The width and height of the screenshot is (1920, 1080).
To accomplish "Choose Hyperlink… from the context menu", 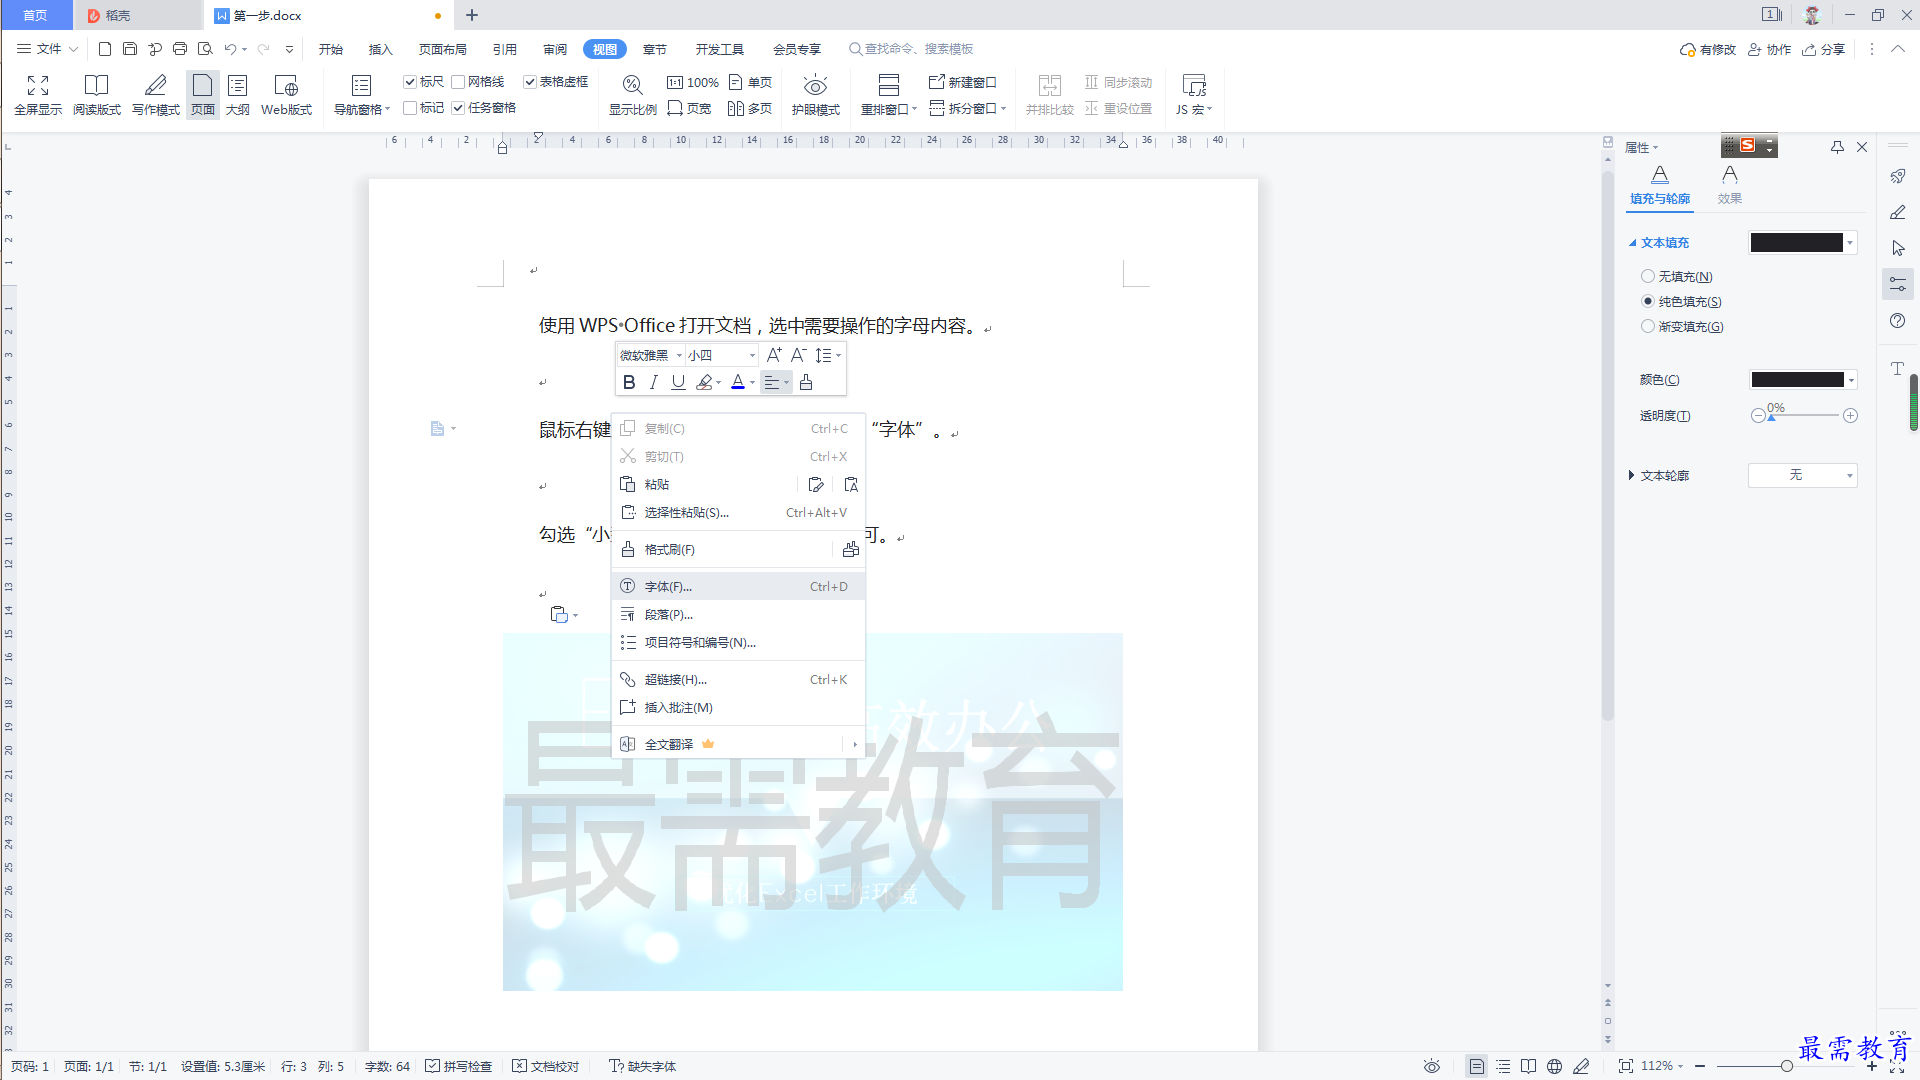I will pyautogui.click(x=738, y=680).
